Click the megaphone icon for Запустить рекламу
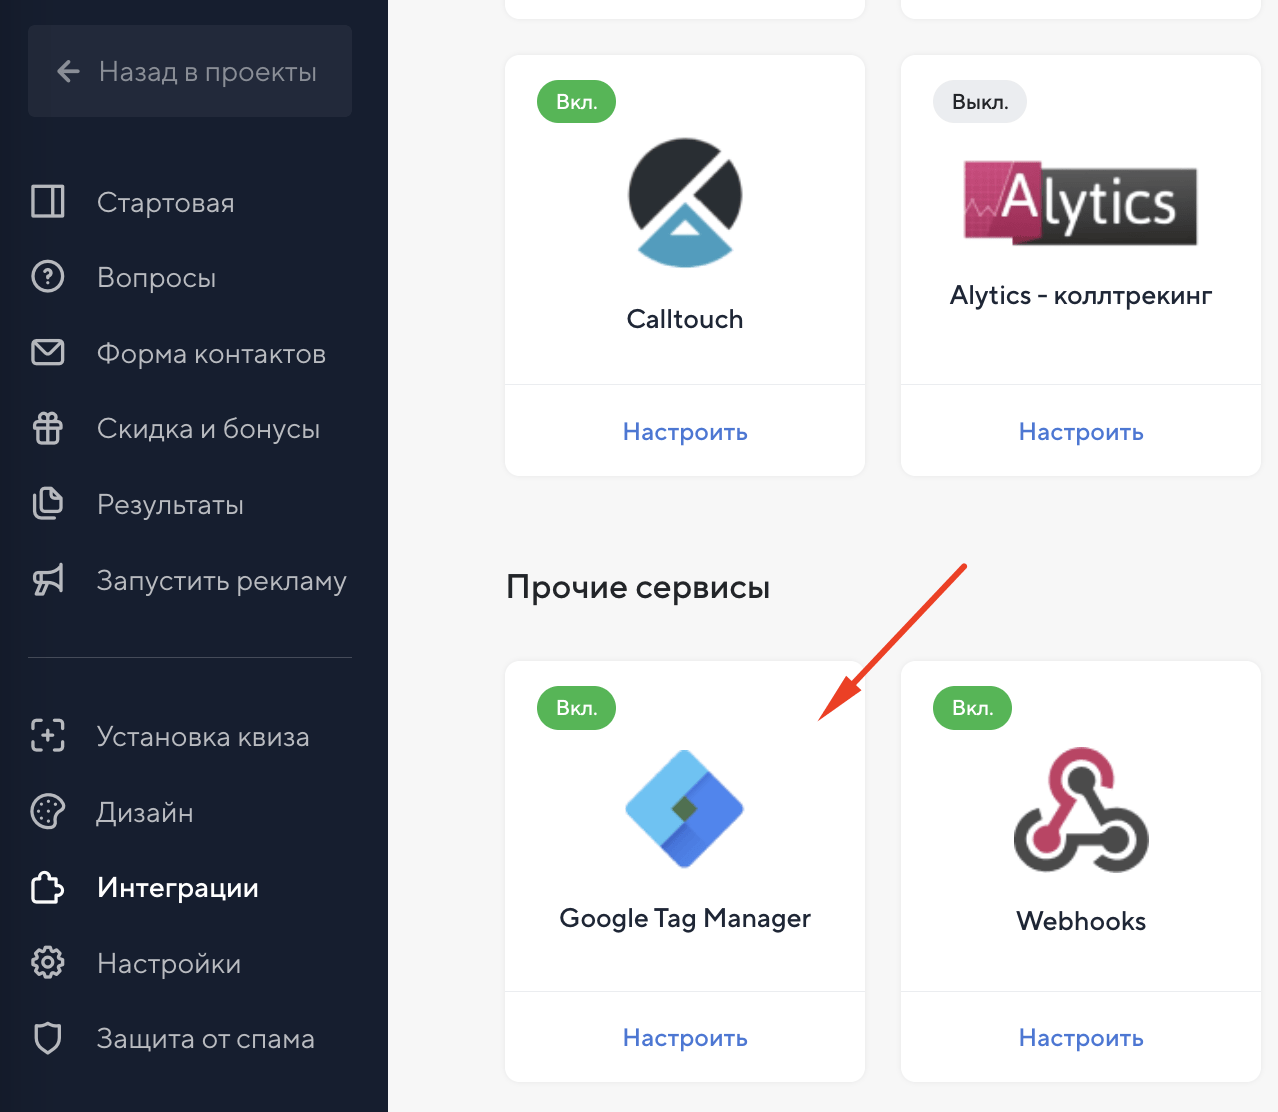This screenshot has width=1278, height=1112. pos(48,580)
